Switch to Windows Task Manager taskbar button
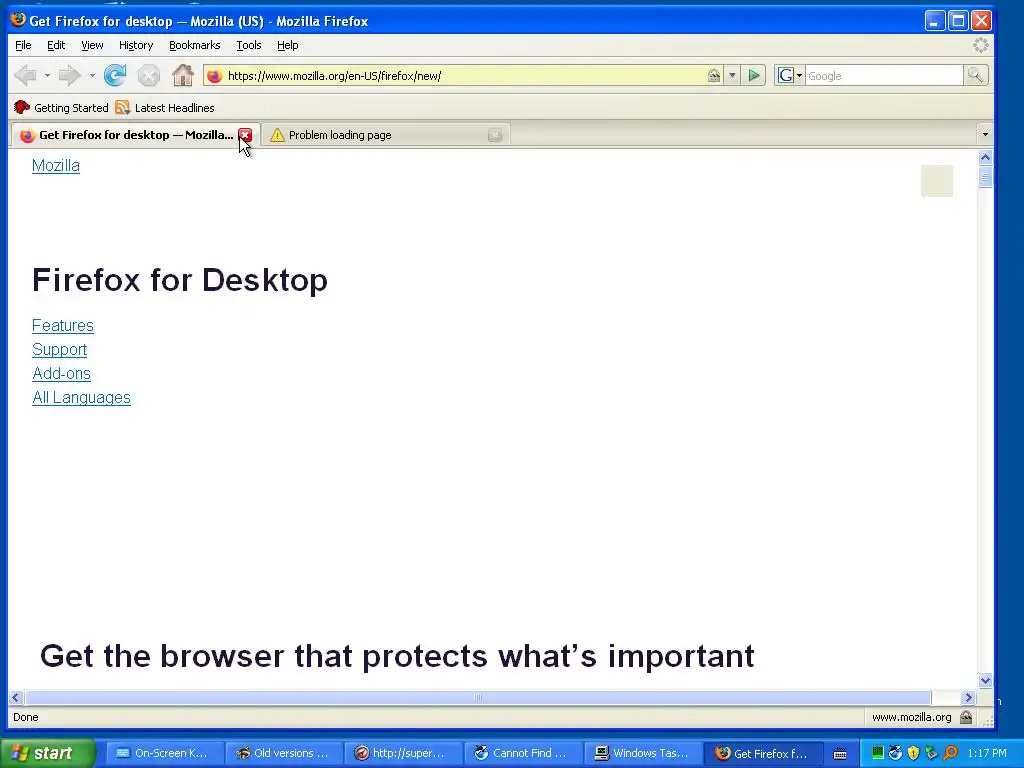This screenshot has height=768, width=1024. [642, 753]
